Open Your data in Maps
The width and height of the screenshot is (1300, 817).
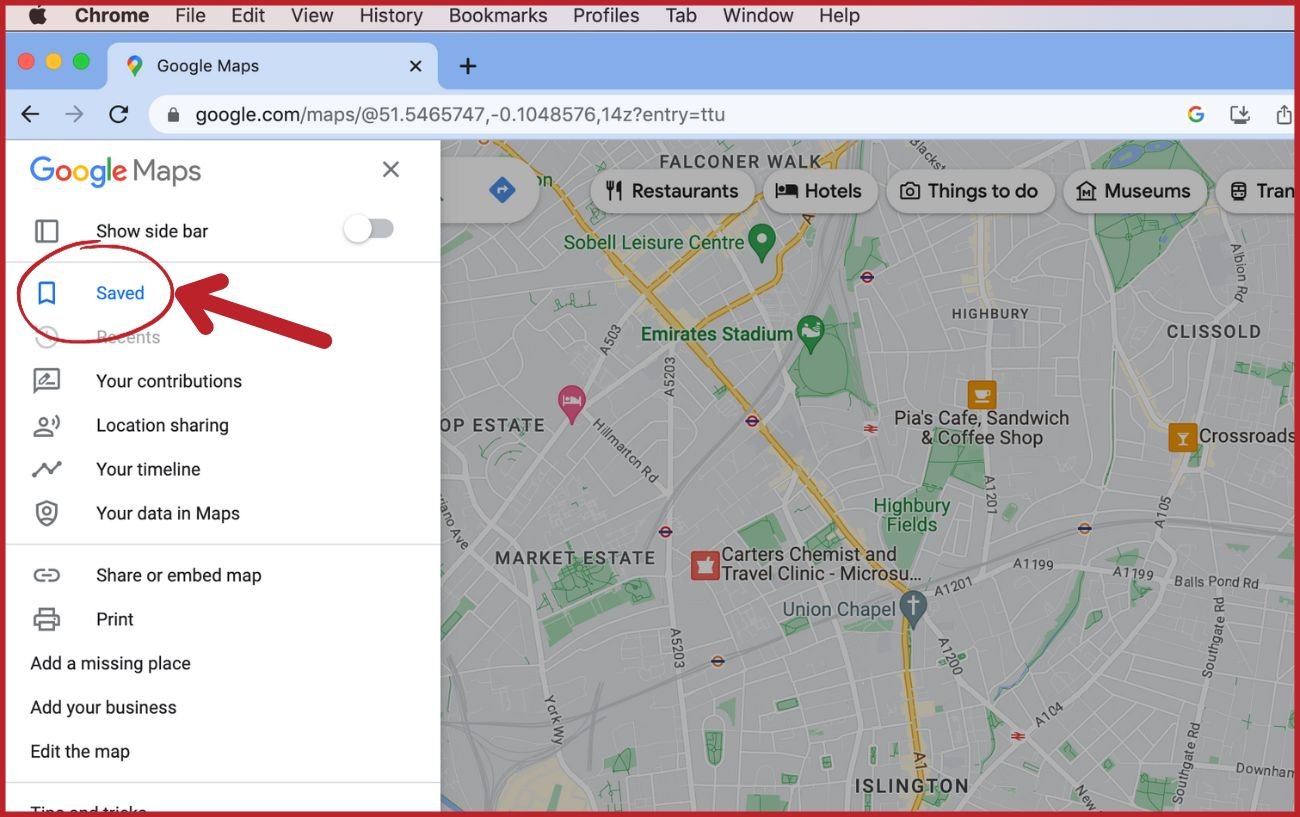pos(168,513)
